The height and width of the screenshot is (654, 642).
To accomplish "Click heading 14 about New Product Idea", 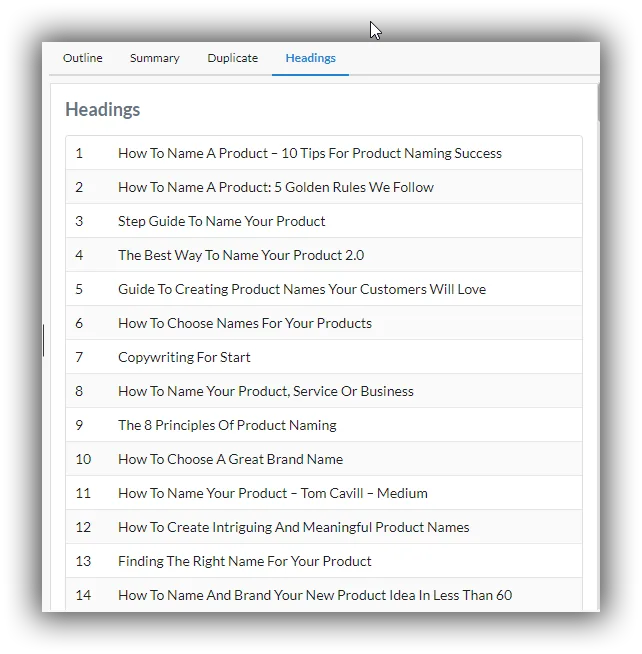I will tap(324, 595).
